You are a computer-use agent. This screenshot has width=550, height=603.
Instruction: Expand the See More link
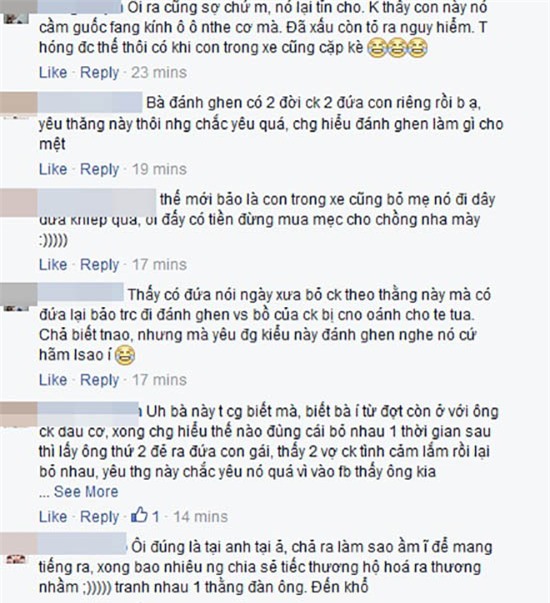pyautogui.click(x=86, y=491)
